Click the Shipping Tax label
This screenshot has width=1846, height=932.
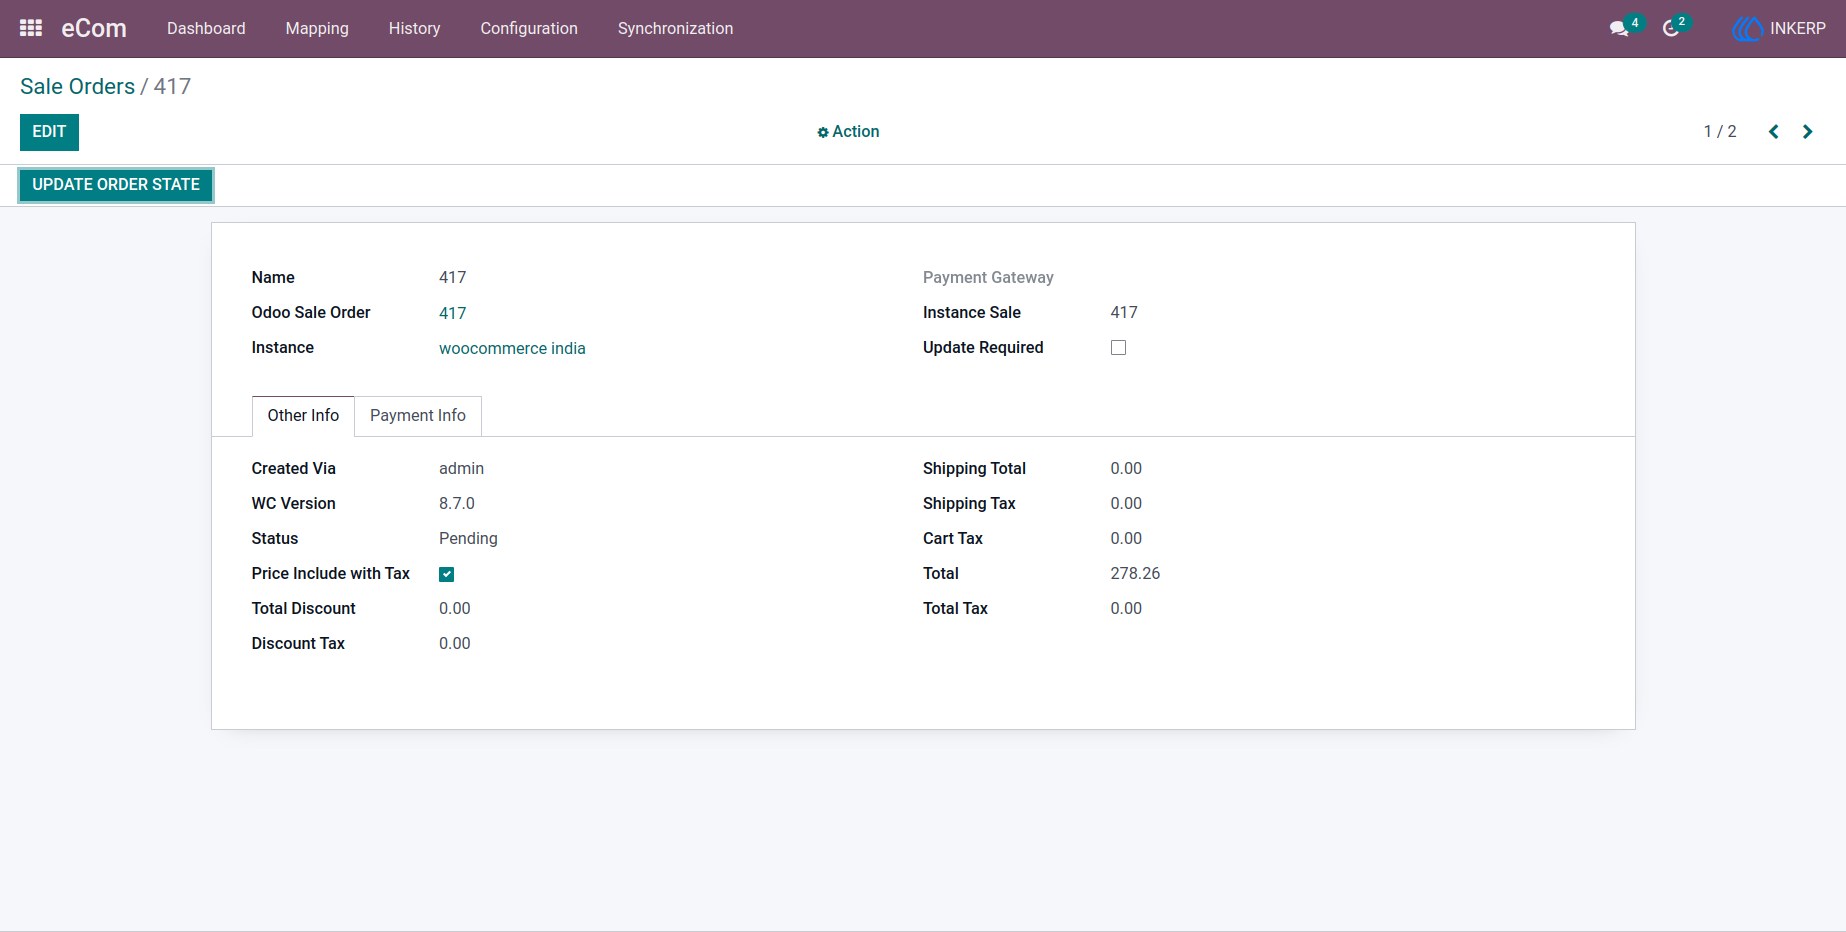pyautogui.click(x=969, y=504)
